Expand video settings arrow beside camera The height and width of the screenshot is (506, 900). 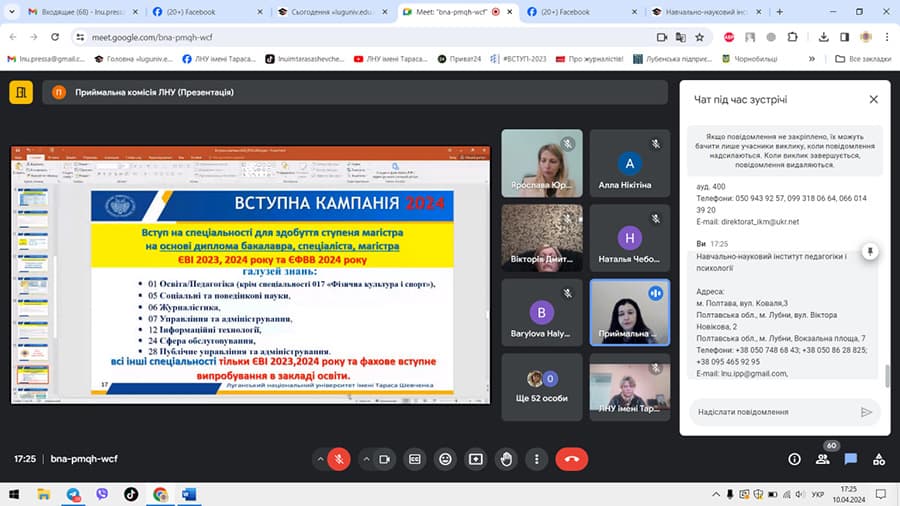(366, 459)
